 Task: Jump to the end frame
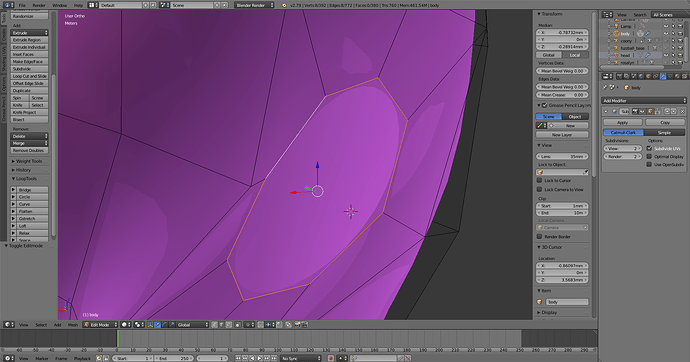point(274,358)
